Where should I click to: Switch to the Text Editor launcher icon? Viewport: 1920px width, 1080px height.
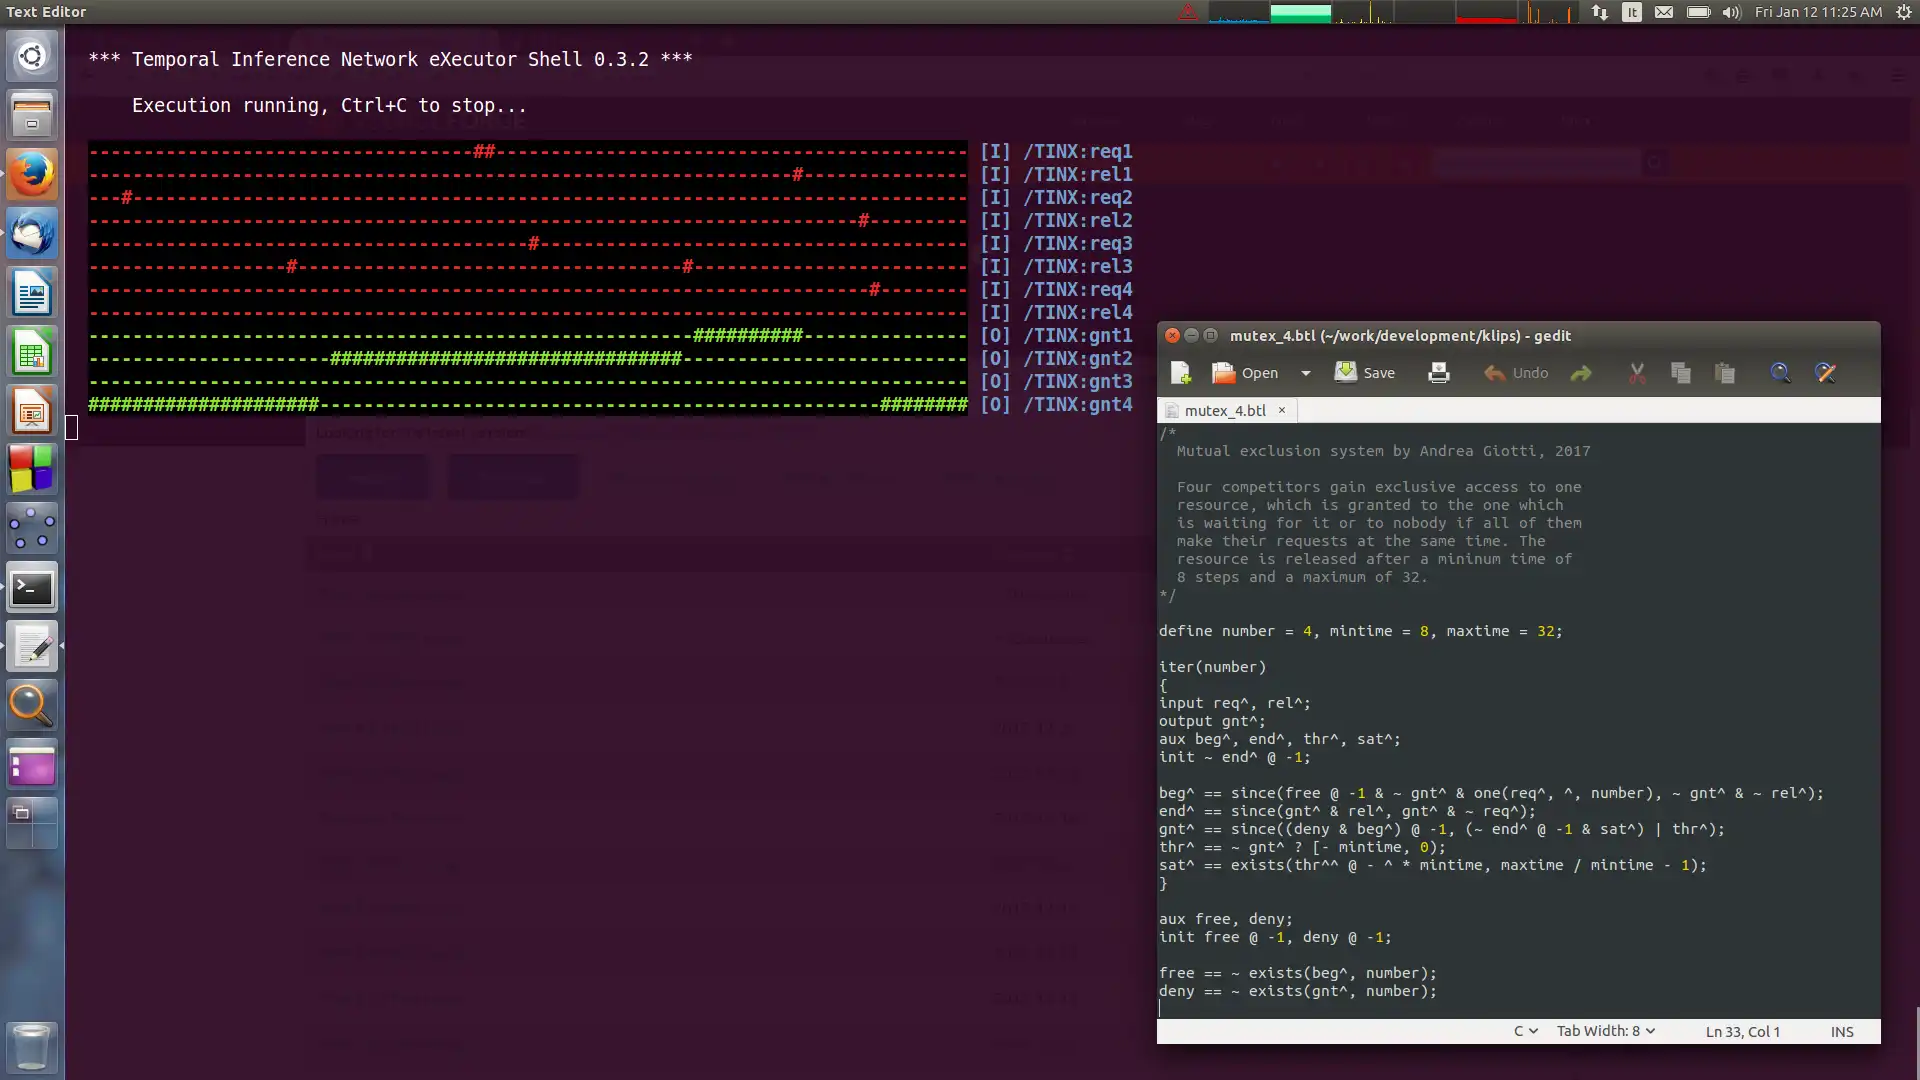[32, 647]
